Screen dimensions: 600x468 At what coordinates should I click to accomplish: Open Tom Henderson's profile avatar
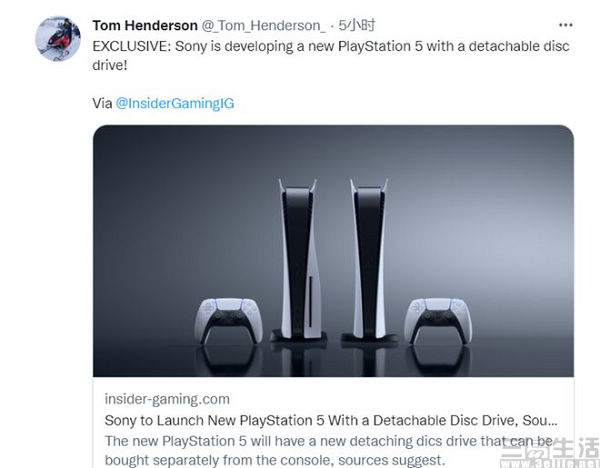pos(58,39)
